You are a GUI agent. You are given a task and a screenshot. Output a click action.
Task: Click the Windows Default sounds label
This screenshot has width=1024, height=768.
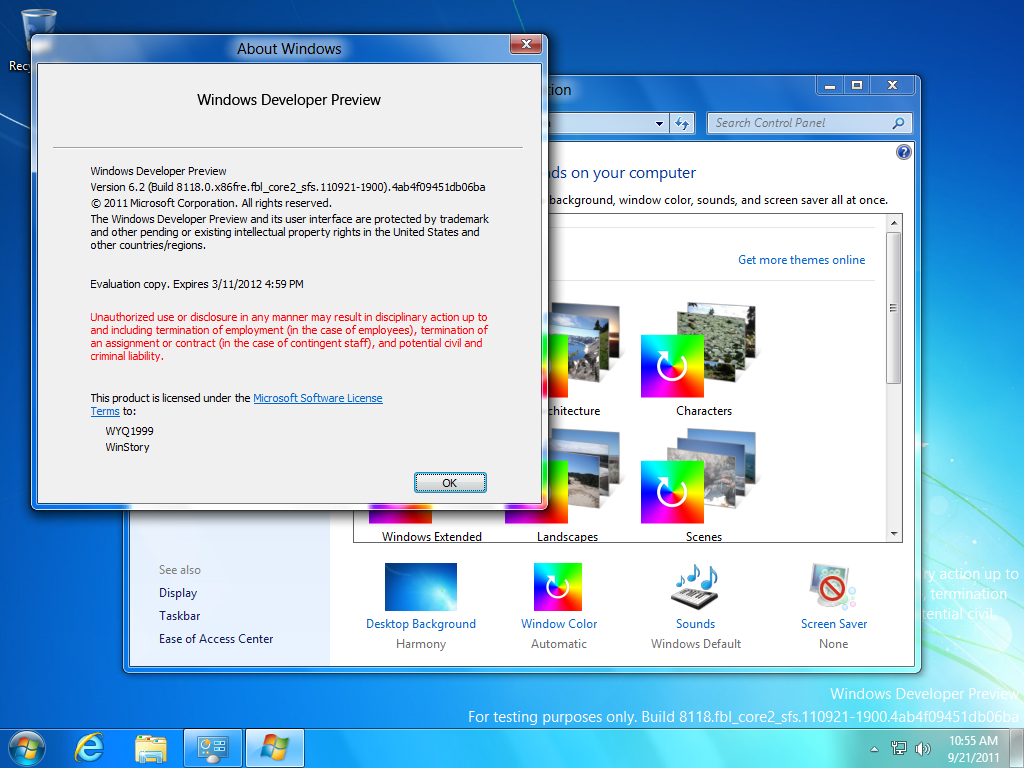pyautogui.click(x=696, y=644)
